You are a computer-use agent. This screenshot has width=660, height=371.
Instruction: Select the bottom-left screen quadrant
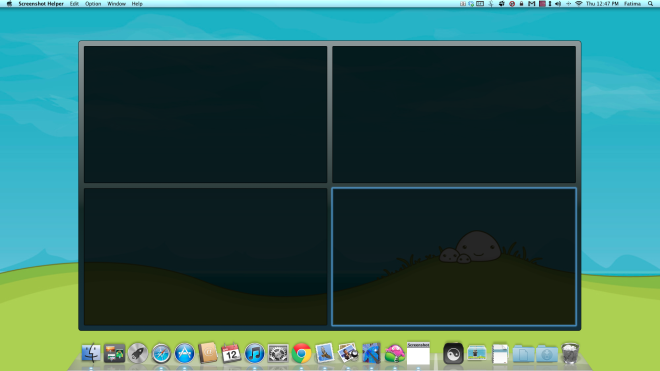[205, 256]
